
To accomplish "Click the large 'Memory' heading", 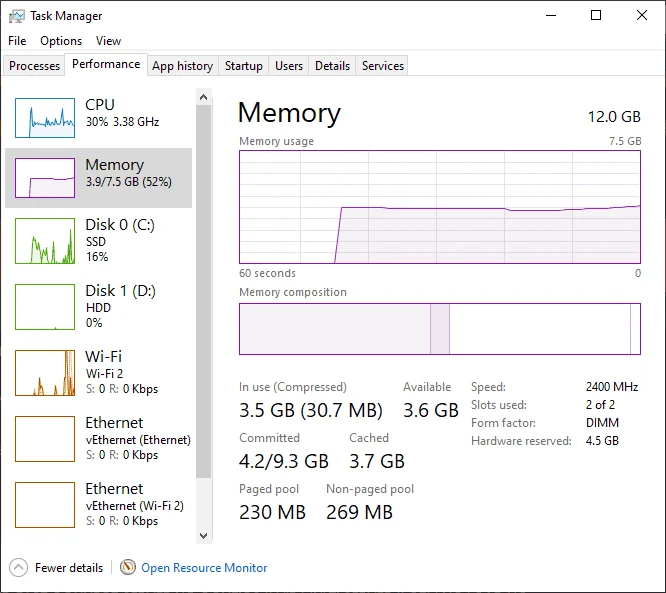I will pos(289,113).
